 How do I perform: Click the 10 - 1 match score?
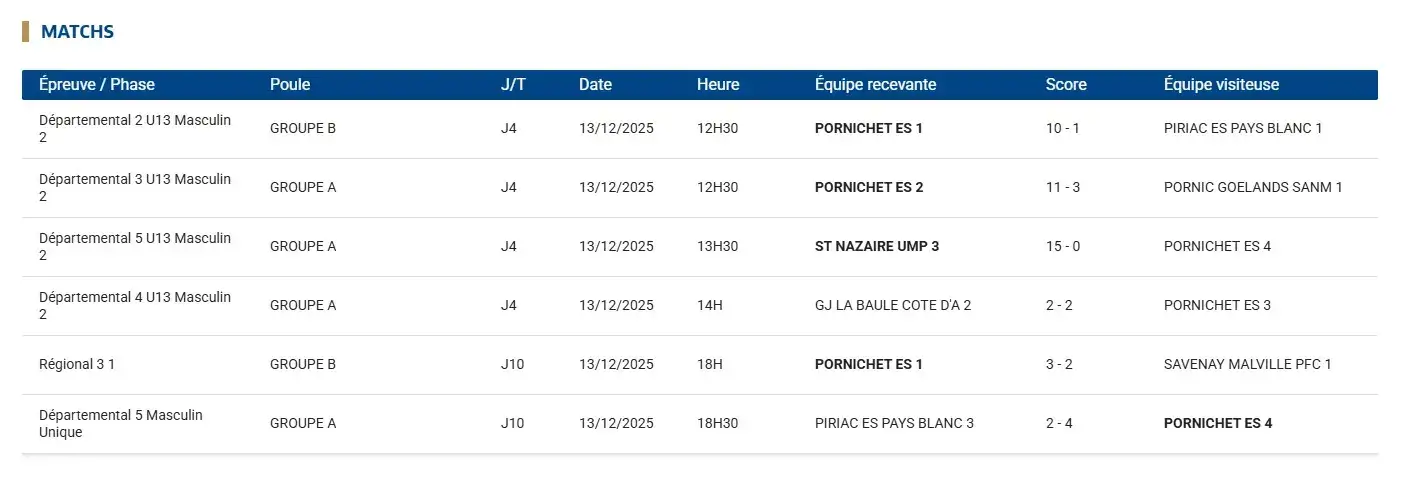[x=1062, y=129]
